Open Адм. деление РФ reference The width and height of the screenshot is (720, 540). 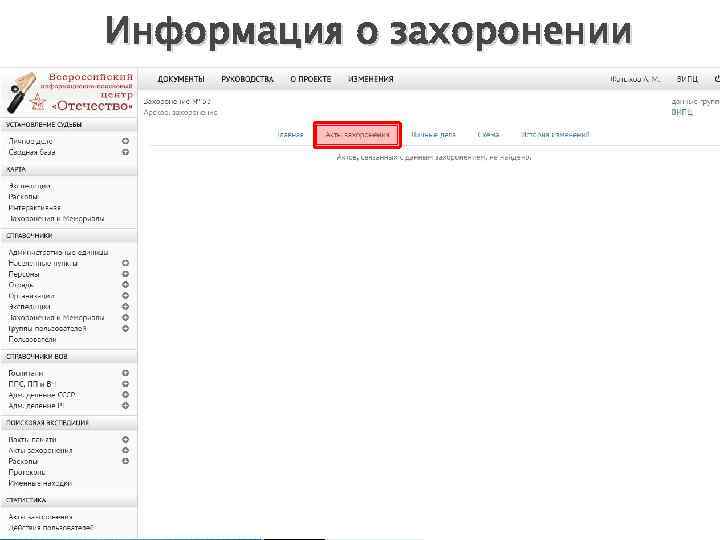pyautogui.click(x=36, y=406)
